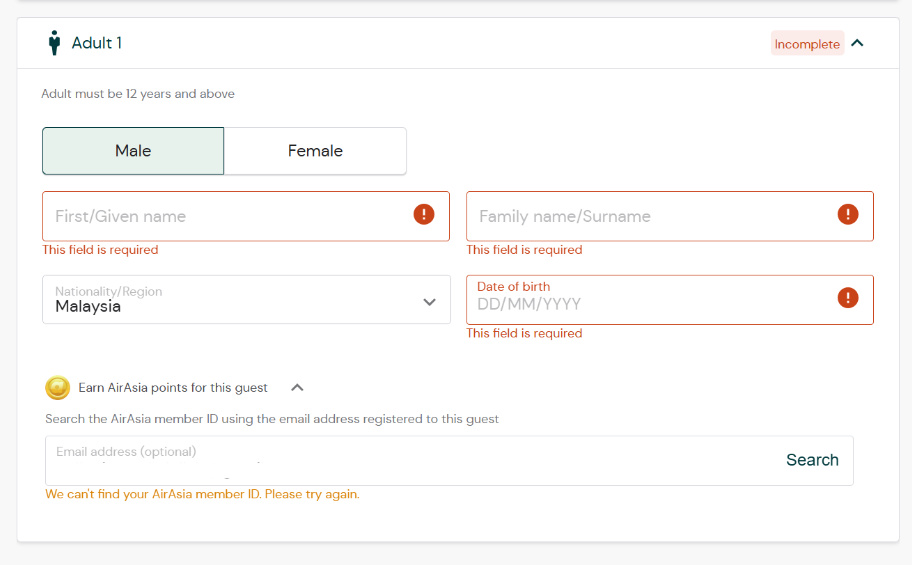Collapse the Adult 1 section with top chevron
This screenshot has width=912, height=565.
857,43
